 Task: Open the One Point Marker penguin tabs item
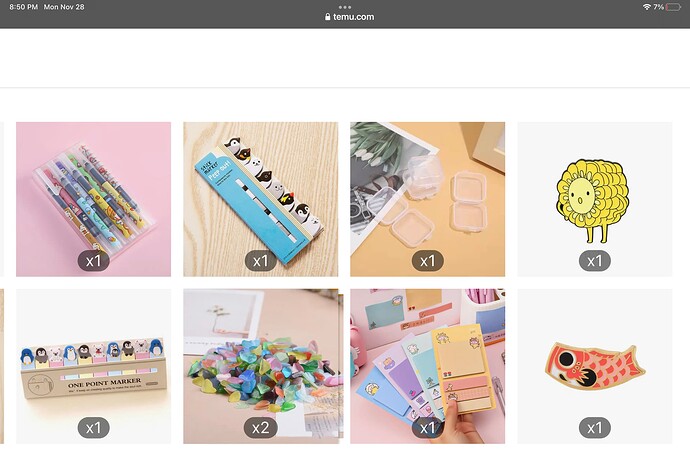[x=93, y=366]
